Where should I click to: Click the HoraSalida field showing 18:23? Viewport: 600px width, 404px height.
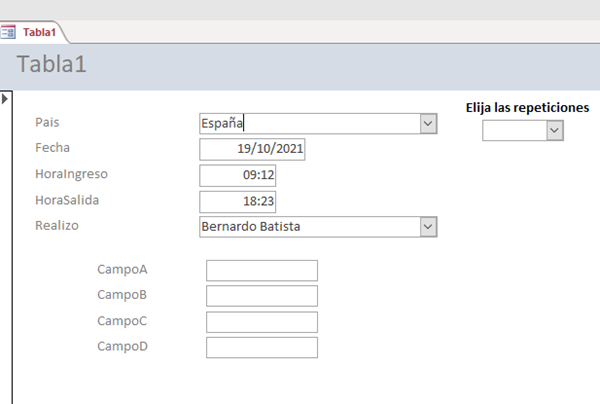(238, 201)
